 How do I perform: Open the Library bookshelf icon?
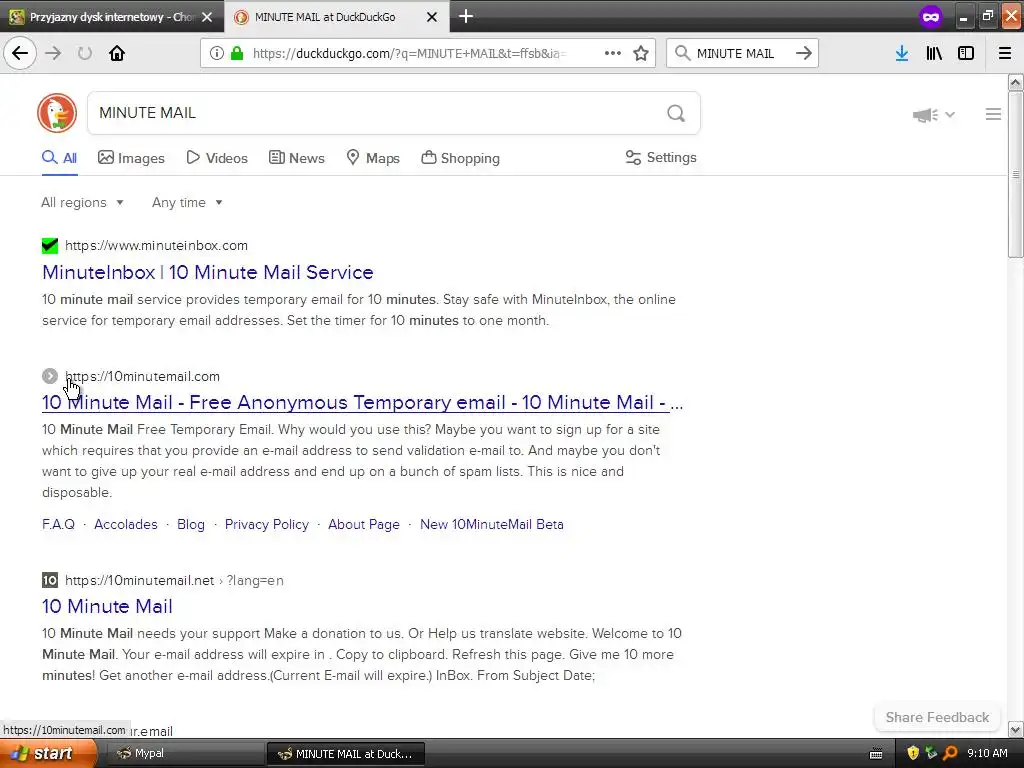click(x=934, y=53)
